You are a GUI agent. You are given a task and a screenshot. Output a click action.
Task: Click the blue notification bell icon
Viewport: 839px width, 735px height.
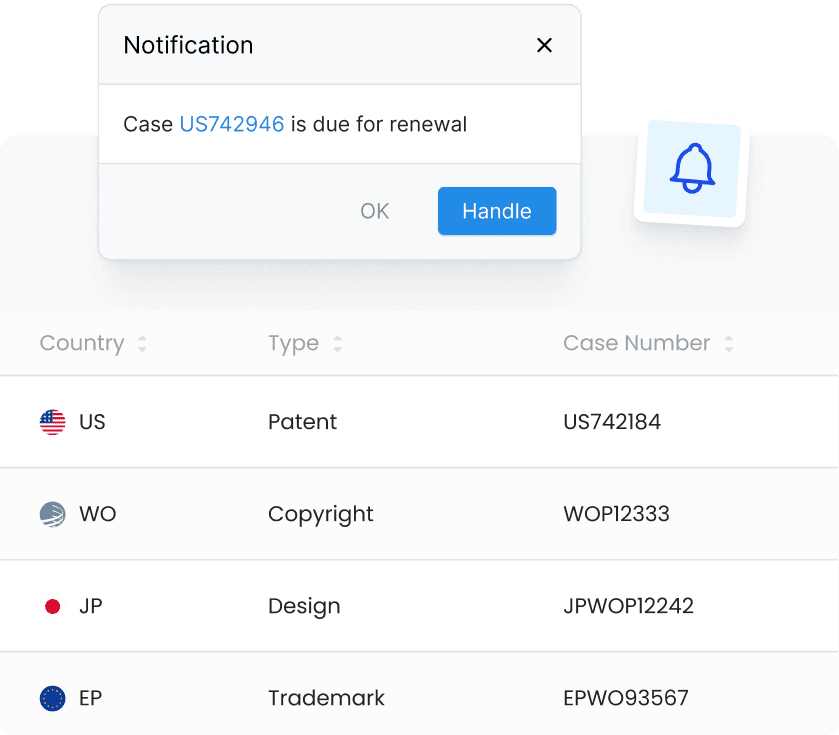tap(692, 169)
